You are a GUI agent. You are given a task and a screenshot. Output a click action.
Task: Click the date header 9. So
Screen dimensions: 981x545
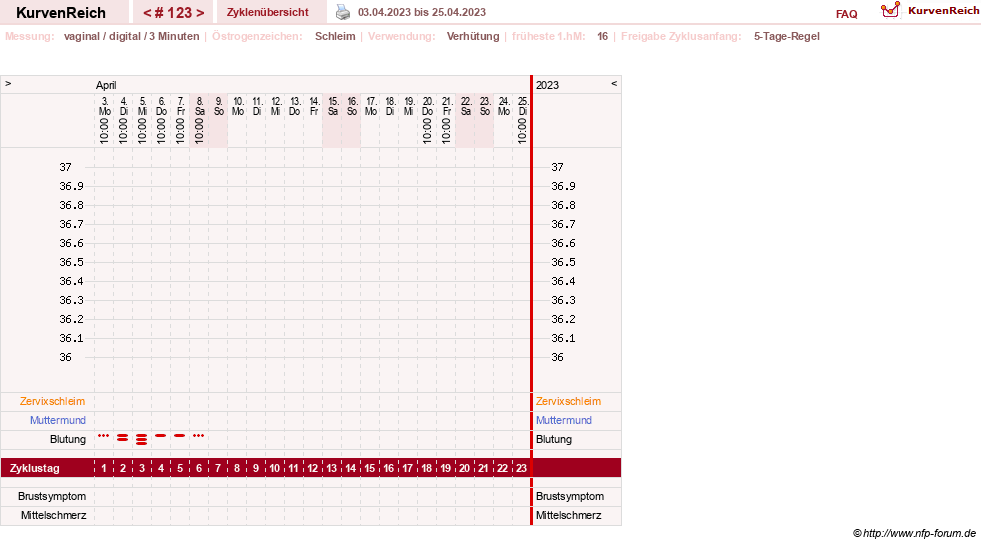click(x=218, y=106)
